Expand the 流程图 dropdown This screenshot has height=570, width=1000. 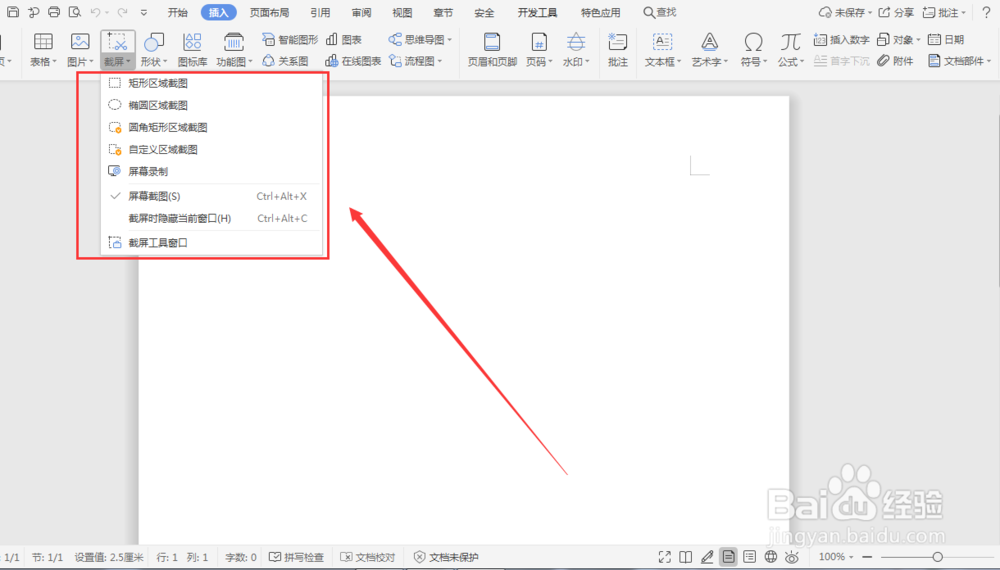pos(439,61)
